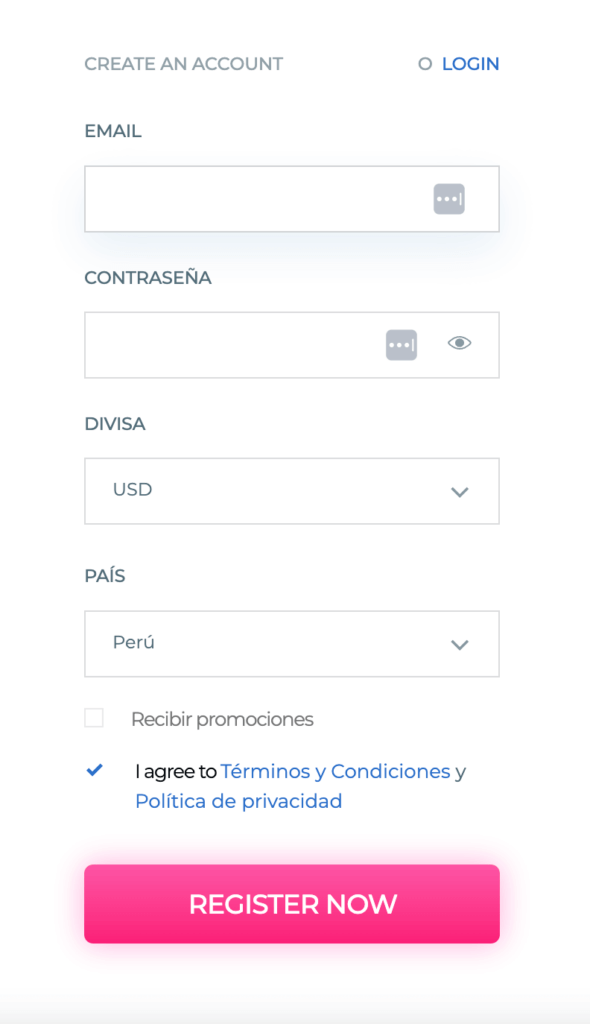Click the password manager icon in Contraseña field

401,345
